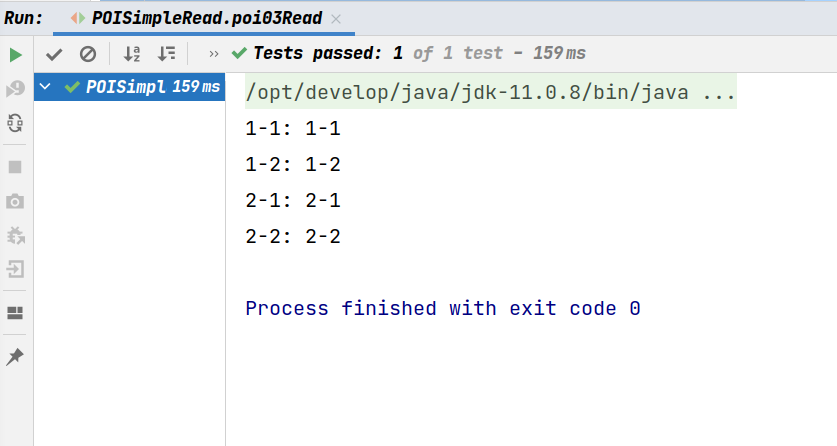Rerun the test with green play icon

click(x=15, y=55)
